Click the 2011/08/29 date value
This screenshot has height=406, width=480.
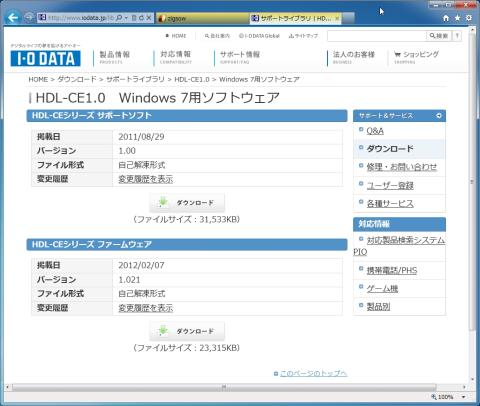coord(141,137)
